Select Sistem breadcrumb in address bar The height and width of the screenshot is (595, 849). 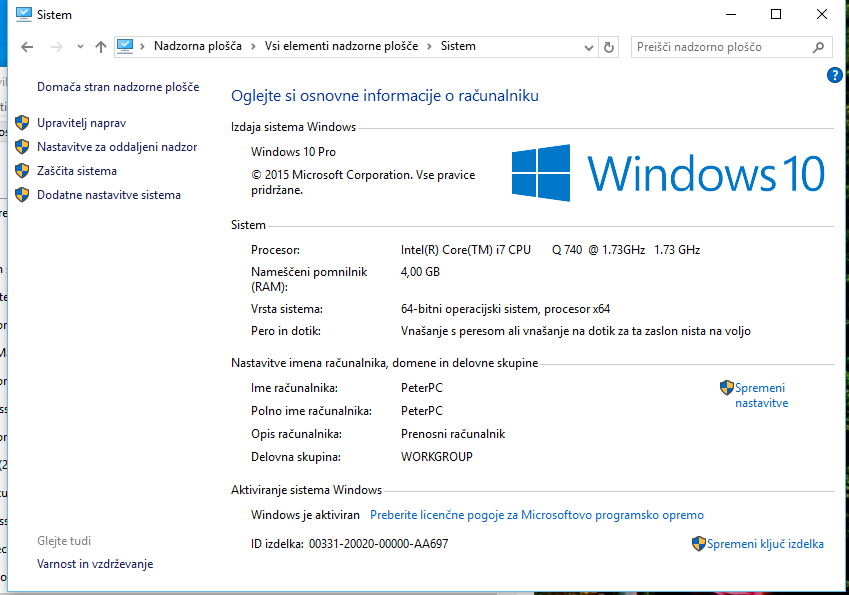pos(458,46)
